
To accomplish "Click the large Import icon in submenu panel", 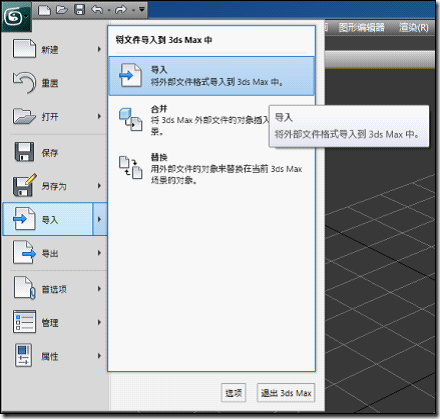I will [131, 75].
